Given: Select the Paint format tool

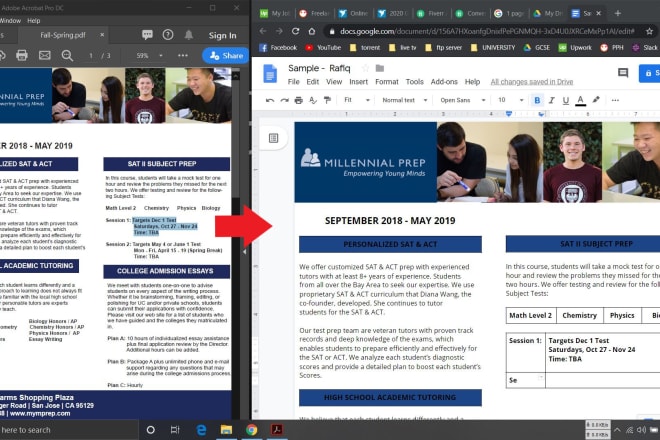Looking at the screenshot, I should 327,100.
